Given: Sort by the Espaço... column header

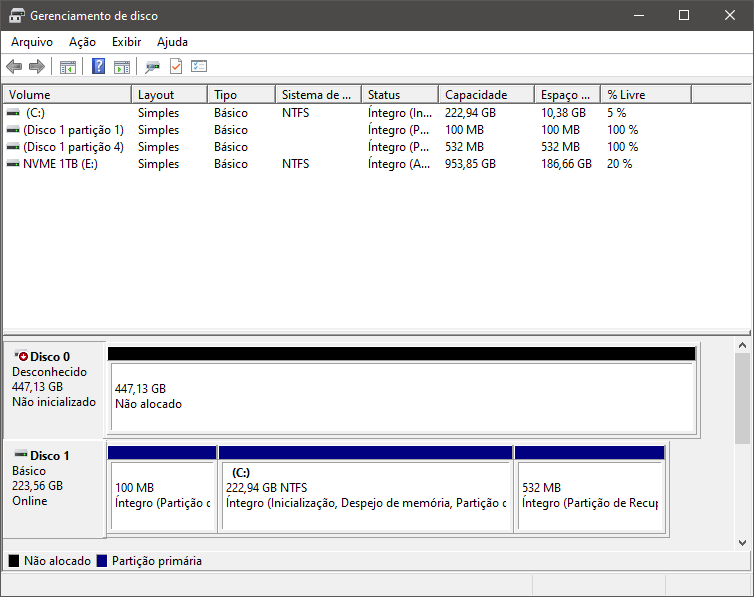Looking at the screenshot, I should pyautogui.click(x=568, y=95).
